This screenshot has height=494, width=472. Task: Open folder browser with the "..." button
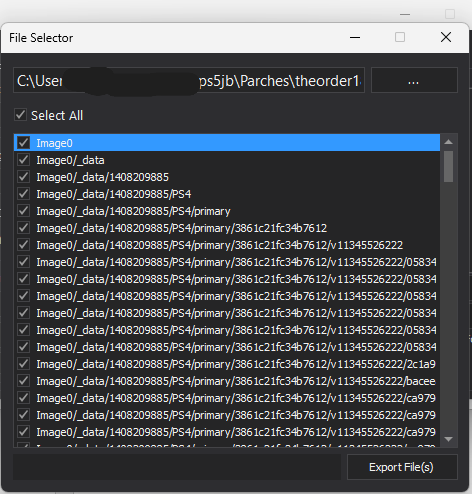(414, 80)
